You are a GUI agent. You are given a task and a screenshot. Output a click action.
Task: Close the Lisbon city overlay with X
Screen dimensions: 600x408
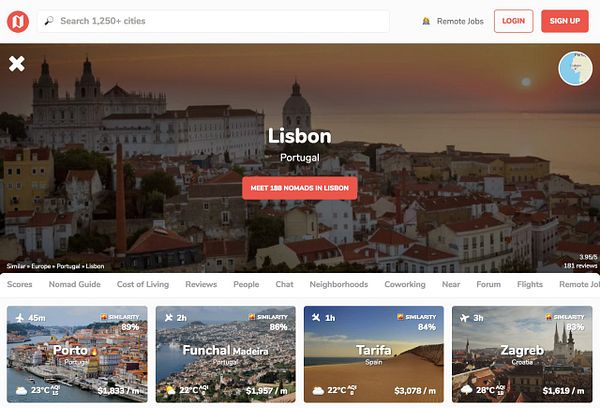point(17,64)
